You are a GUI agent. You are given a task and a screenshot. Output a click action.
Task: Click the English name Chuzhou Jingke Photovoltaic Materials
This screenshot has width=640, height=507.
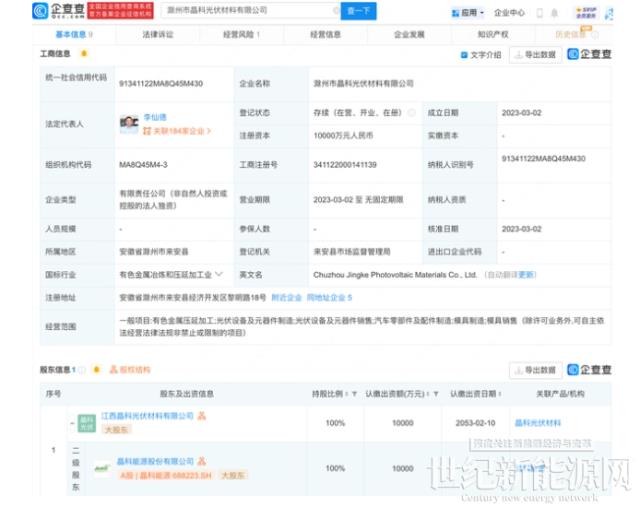(x=395, y=275)
